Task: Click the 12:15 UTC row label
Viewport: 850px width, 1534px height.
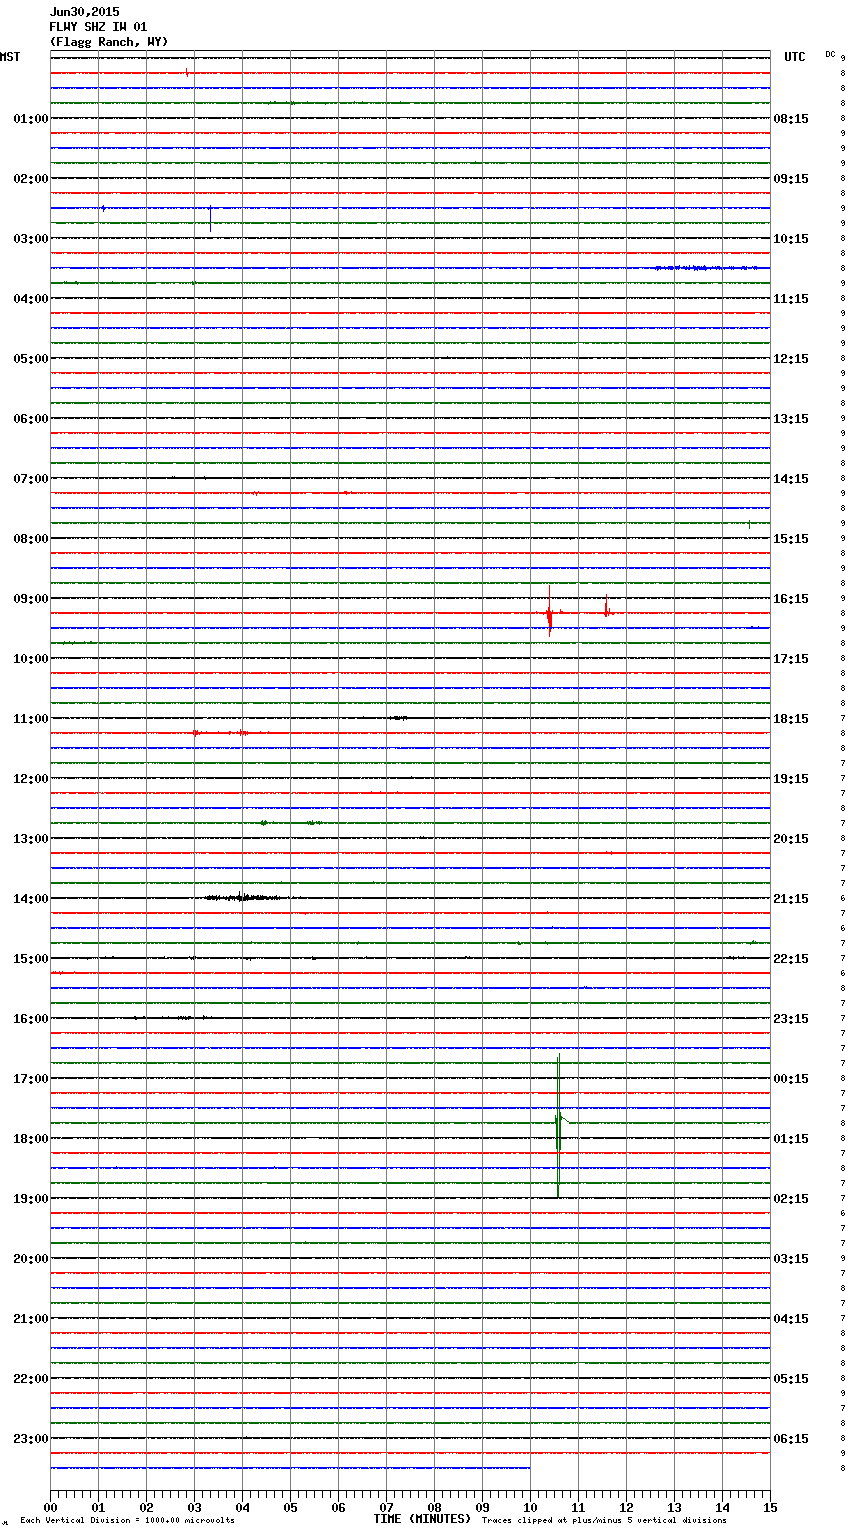Action: (x=791, y=359)
